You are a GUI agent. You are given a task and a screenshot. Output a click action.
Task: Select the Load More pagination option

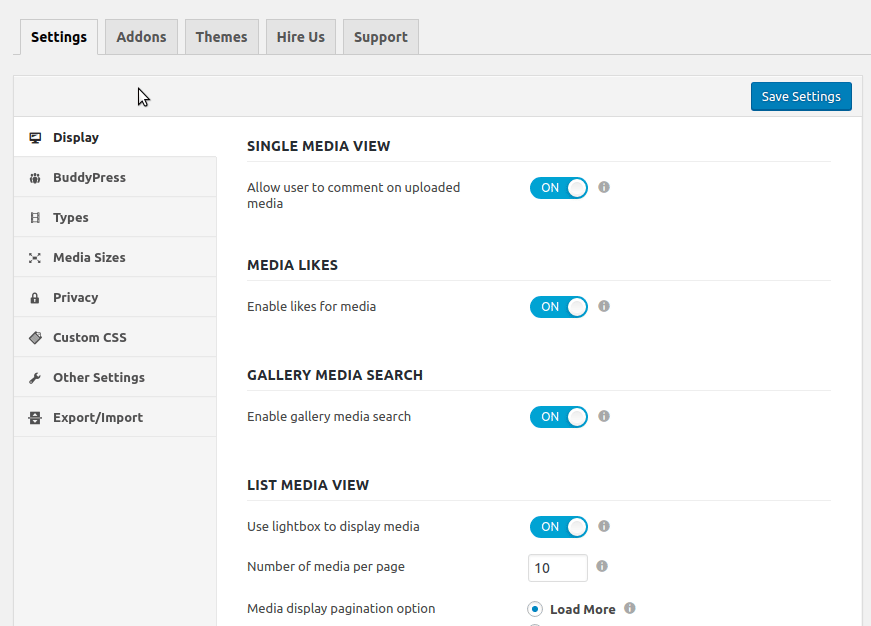point(536,609)
